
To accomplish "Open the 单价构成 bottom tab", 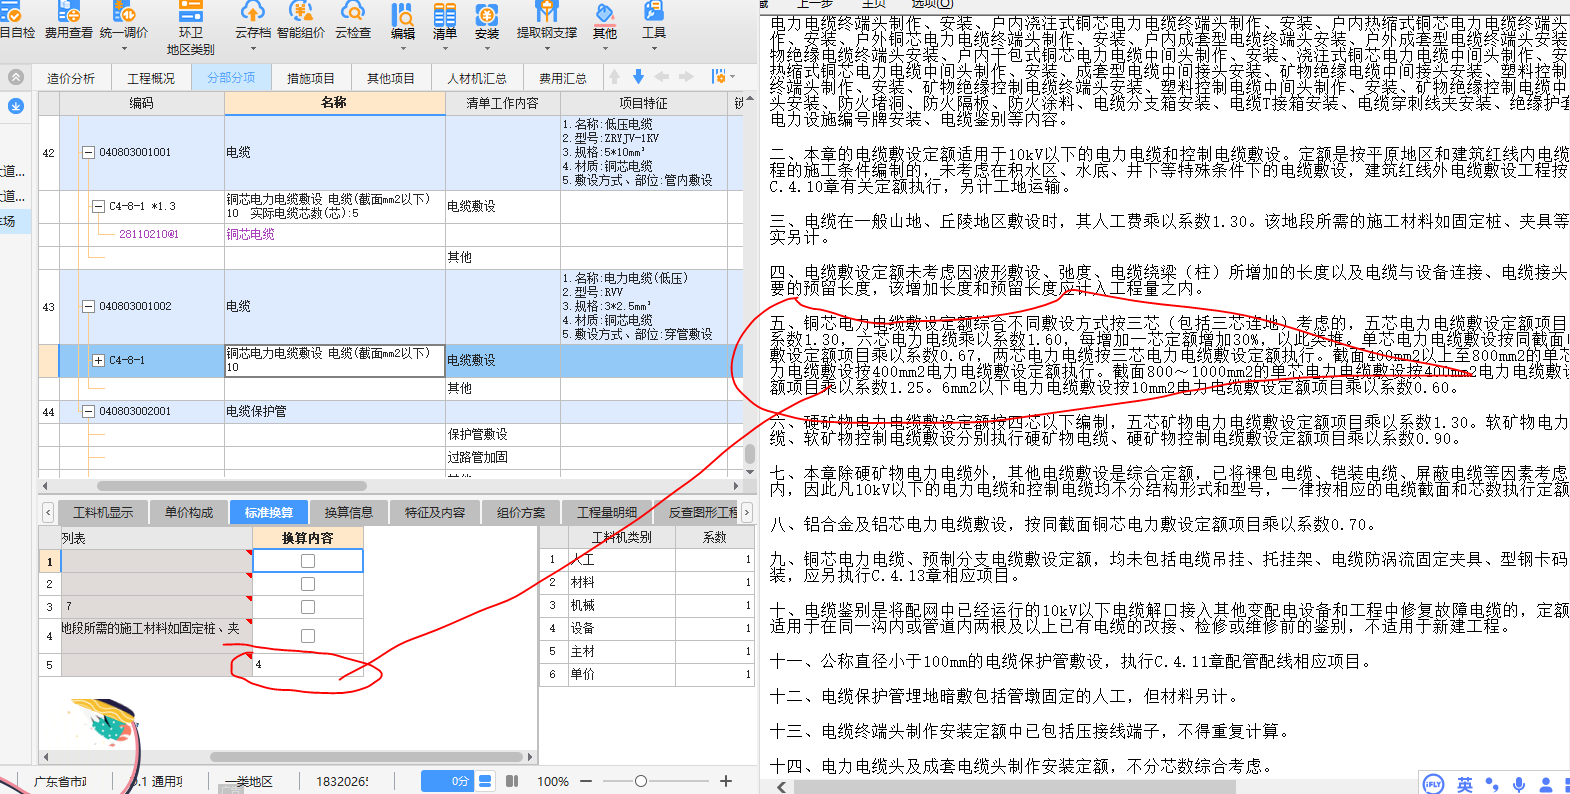I will coord(189,512).
